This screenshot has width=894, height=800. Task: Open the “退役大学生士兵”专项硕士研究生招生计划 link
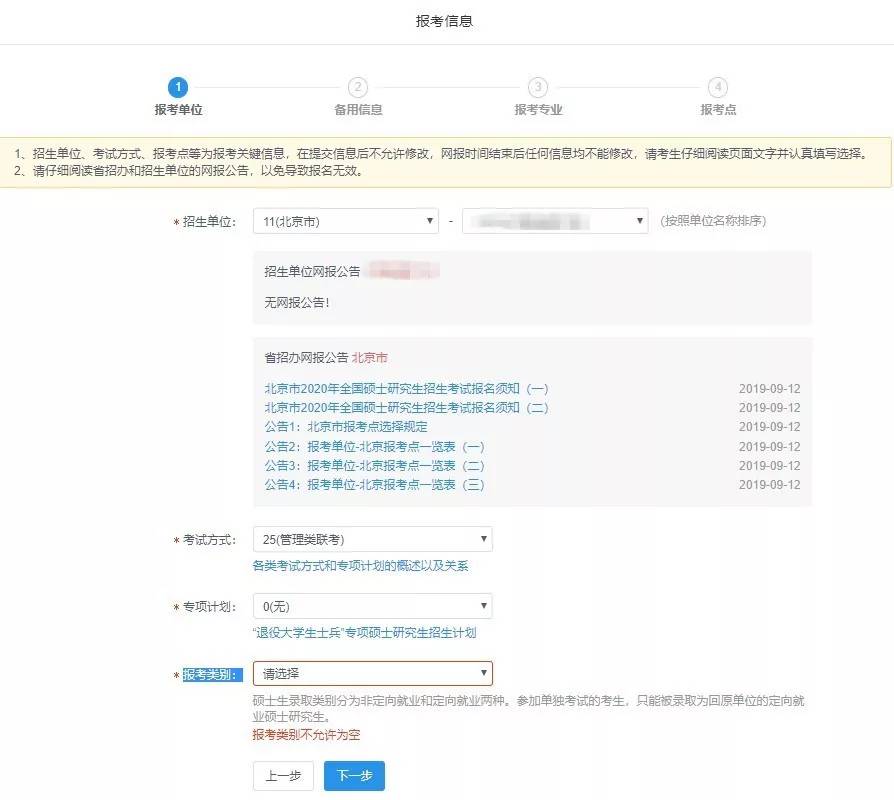364,633
